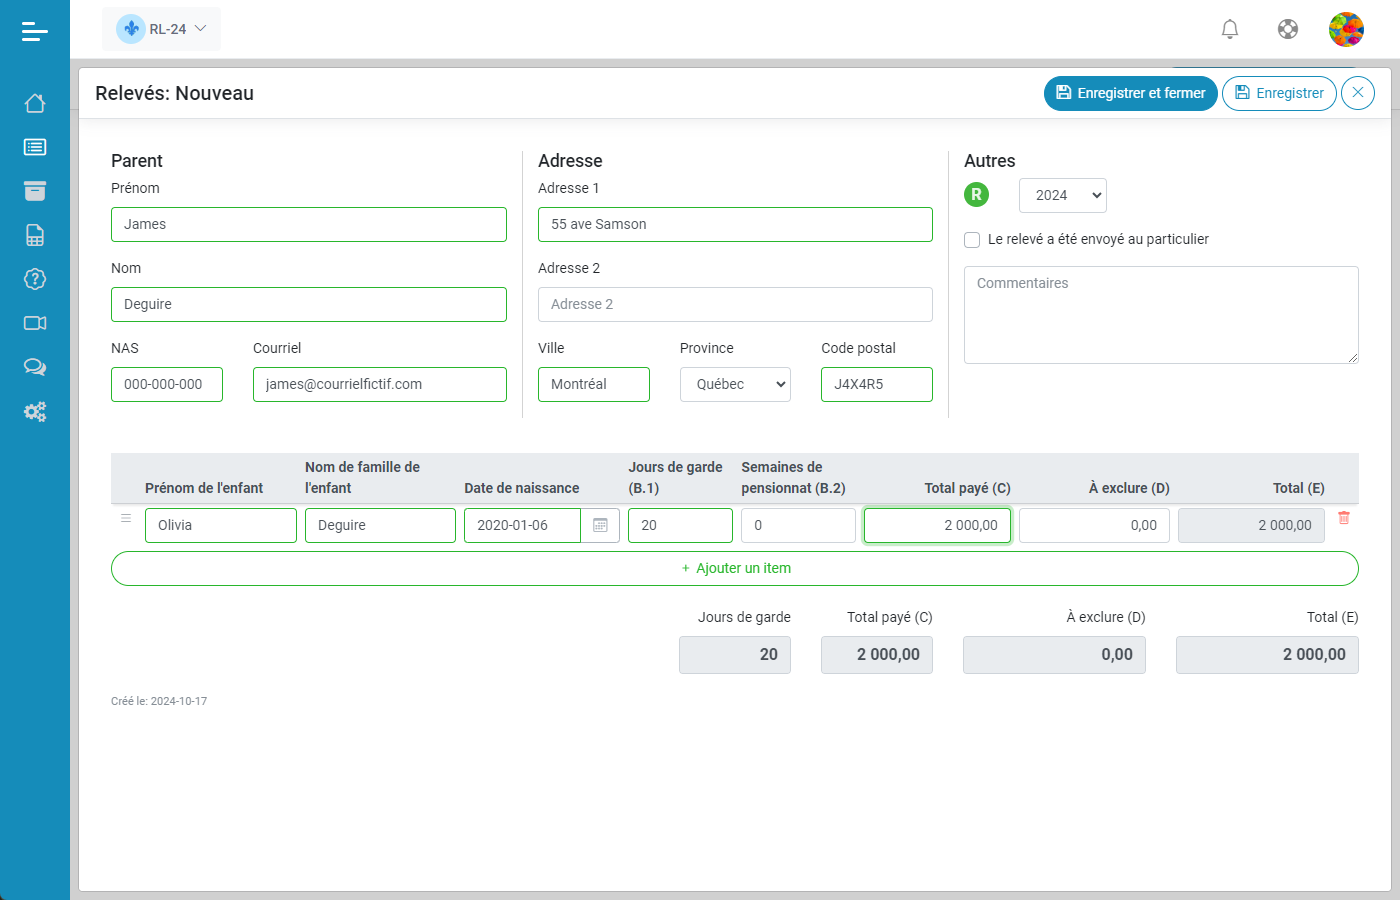This screenshot has height=900, width=1400.
Task: Open the Province dropdown showing Québec
Action: [x=735, y=385]
